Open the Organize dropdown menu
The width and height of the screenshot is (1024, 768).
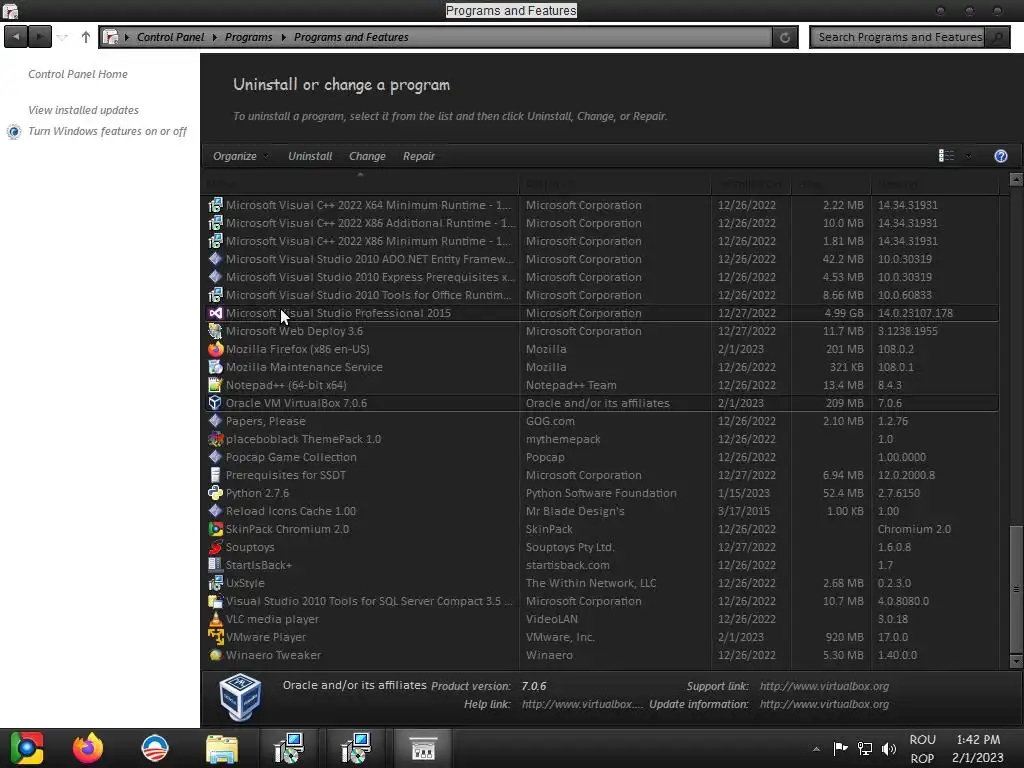point(240,156)
